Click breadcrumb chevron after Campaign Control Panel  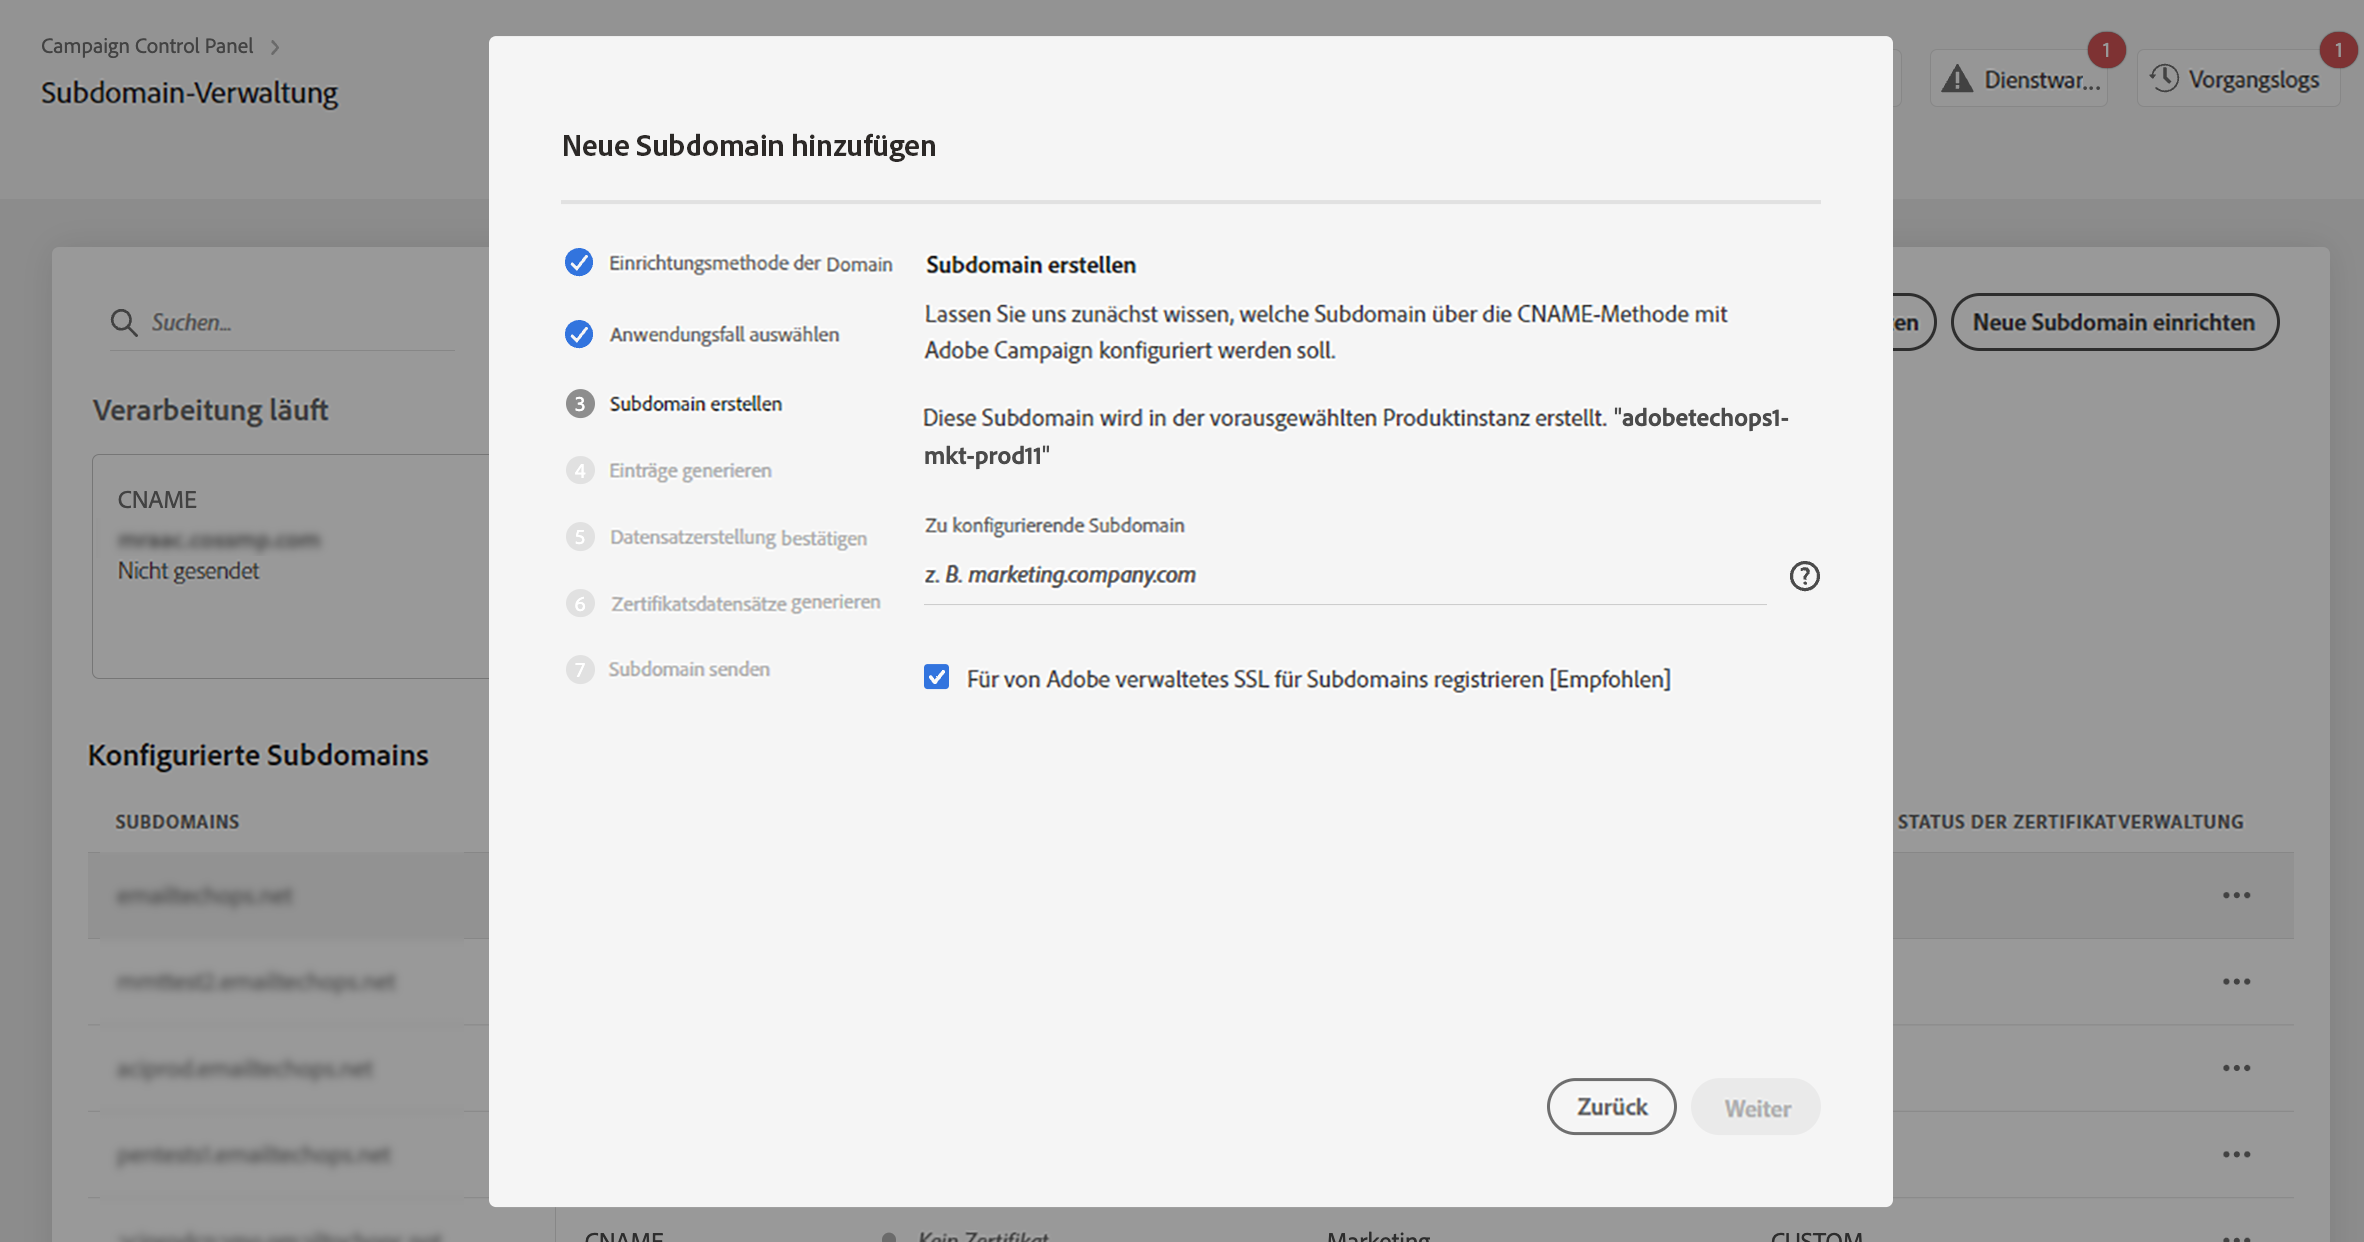coord(275,47)
